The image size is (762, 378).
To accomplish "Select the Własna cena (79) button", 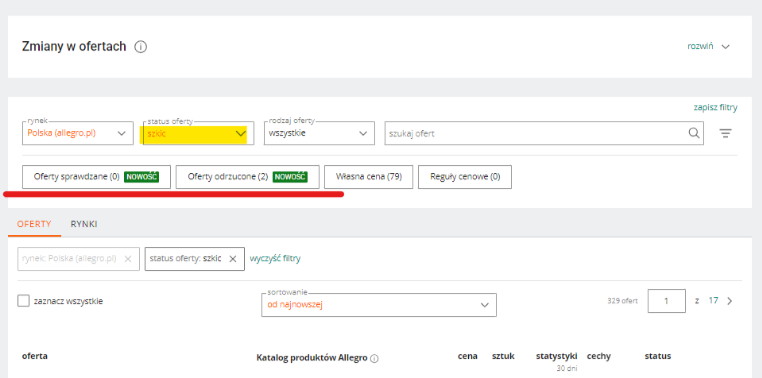I will point(368,177).
